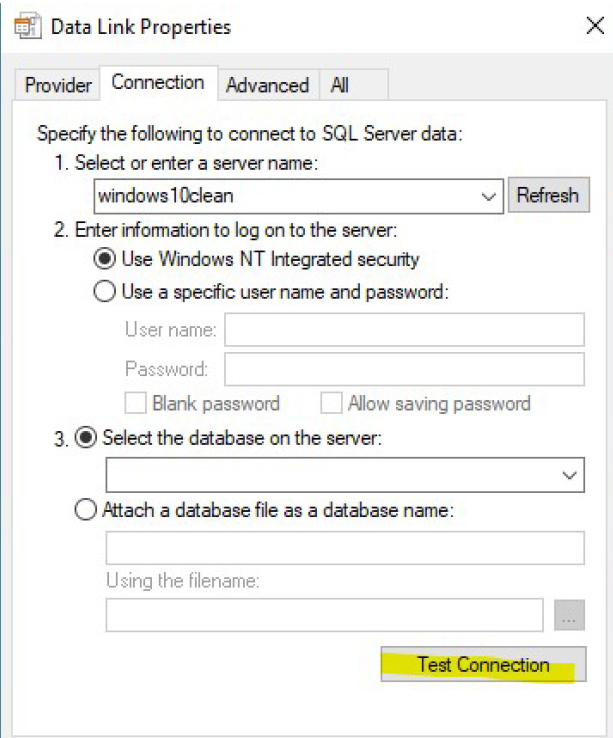Click the attach database name field

tap(345, 548)
